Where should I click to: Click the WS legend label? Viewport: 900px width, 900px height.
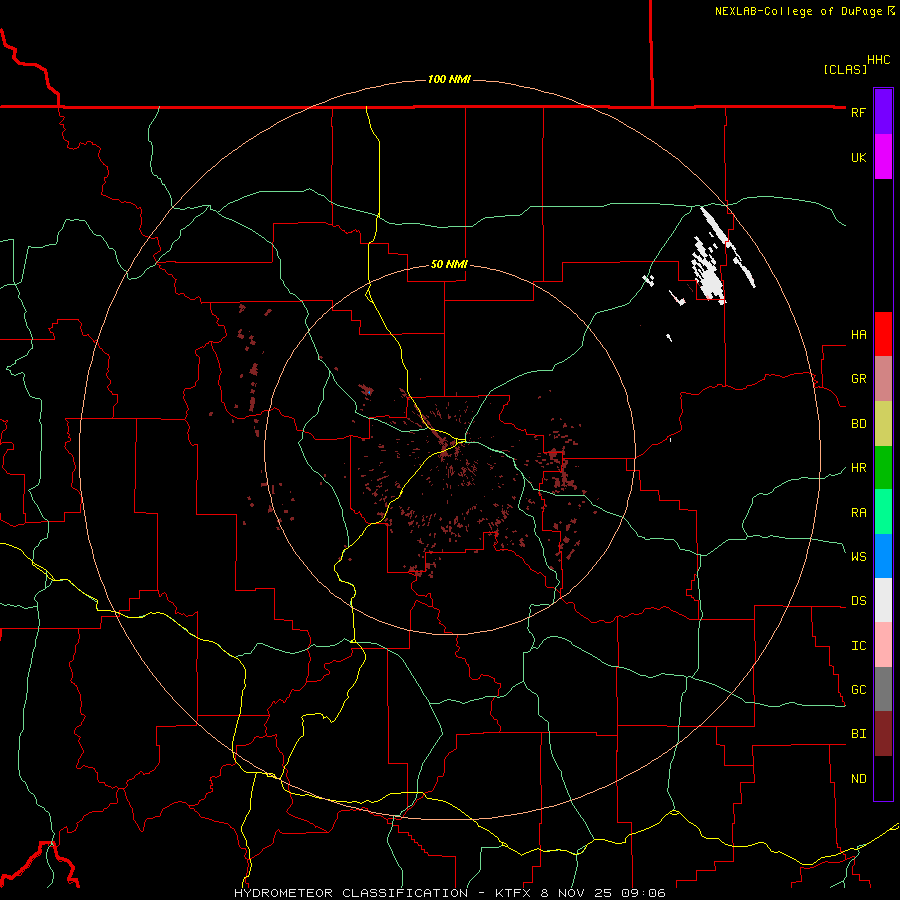coord(858,556)
